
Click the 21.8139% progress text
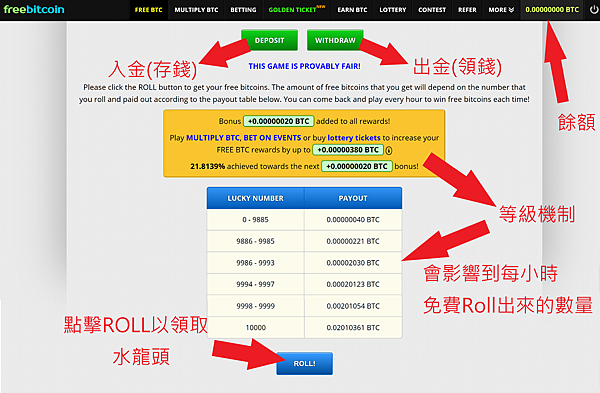(207, 166)
